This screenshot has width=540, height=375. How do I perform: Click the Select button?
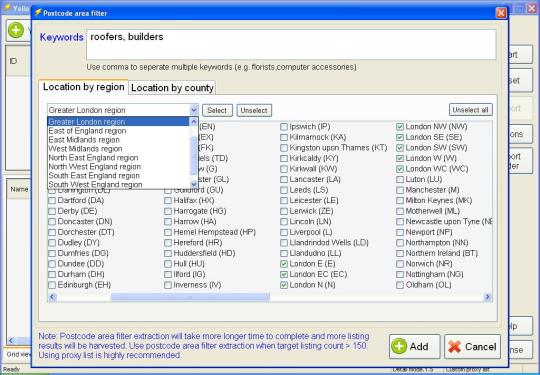217,110
